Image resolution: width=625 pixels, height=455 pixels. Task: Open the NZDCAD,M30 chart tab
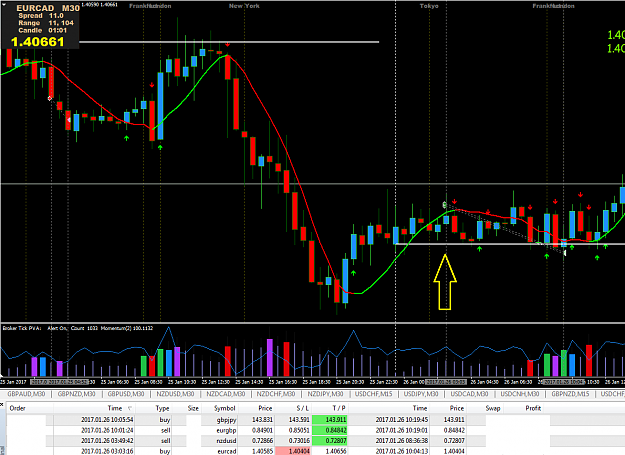click(x=225, y=394)
